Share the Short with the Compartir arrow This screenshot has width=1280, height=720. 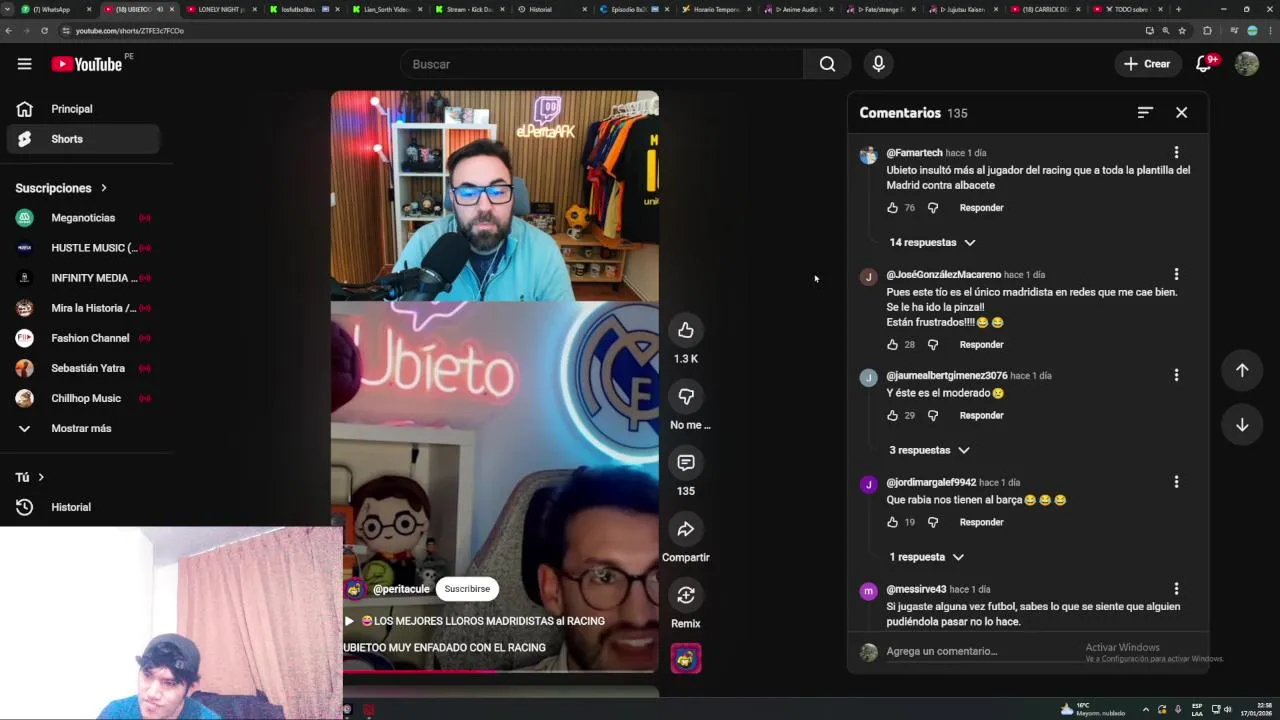(686, 529)
